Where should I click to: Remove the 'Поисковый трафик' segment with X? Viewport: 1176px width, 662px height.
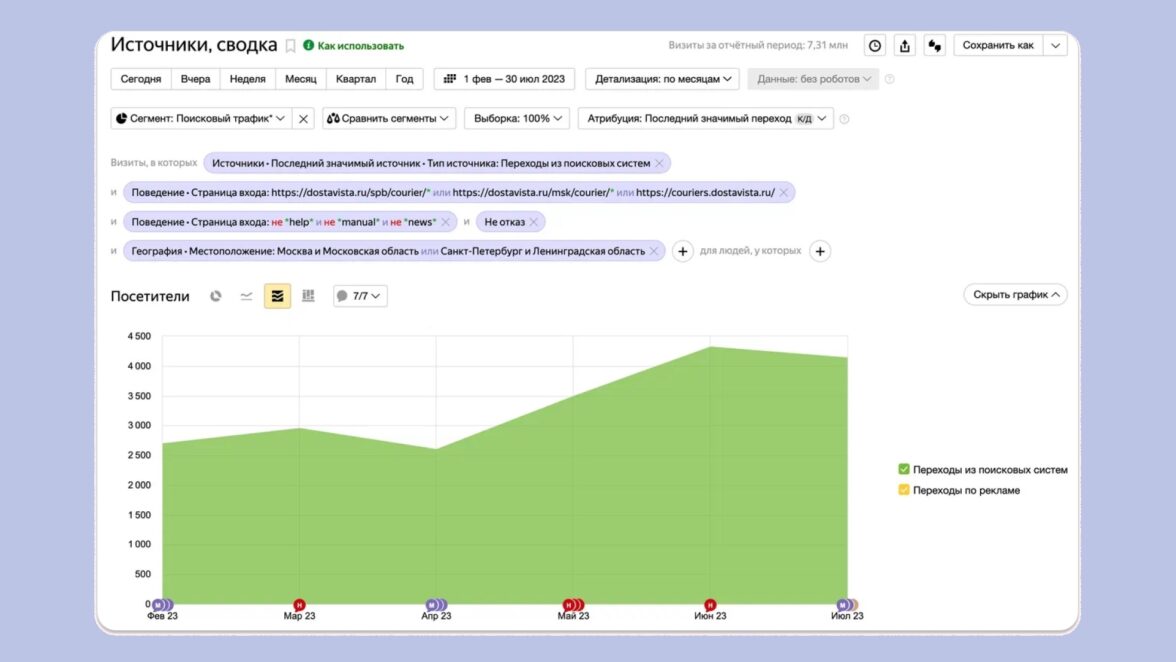[304, 119]
